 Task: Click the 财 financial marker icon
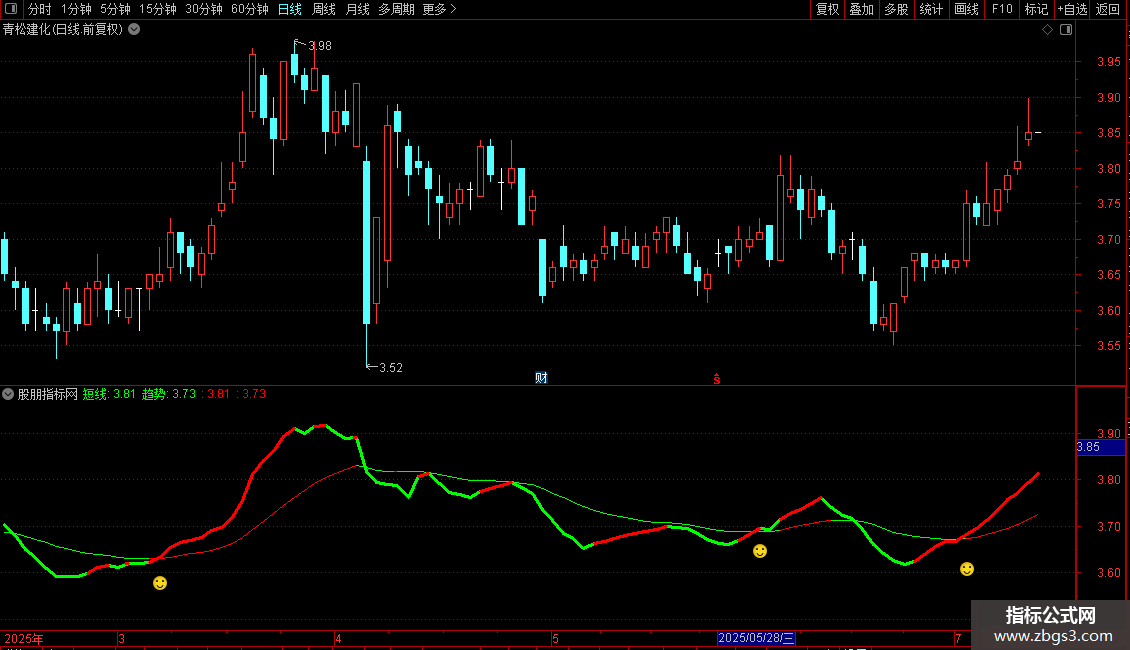[x=541, y=378]
